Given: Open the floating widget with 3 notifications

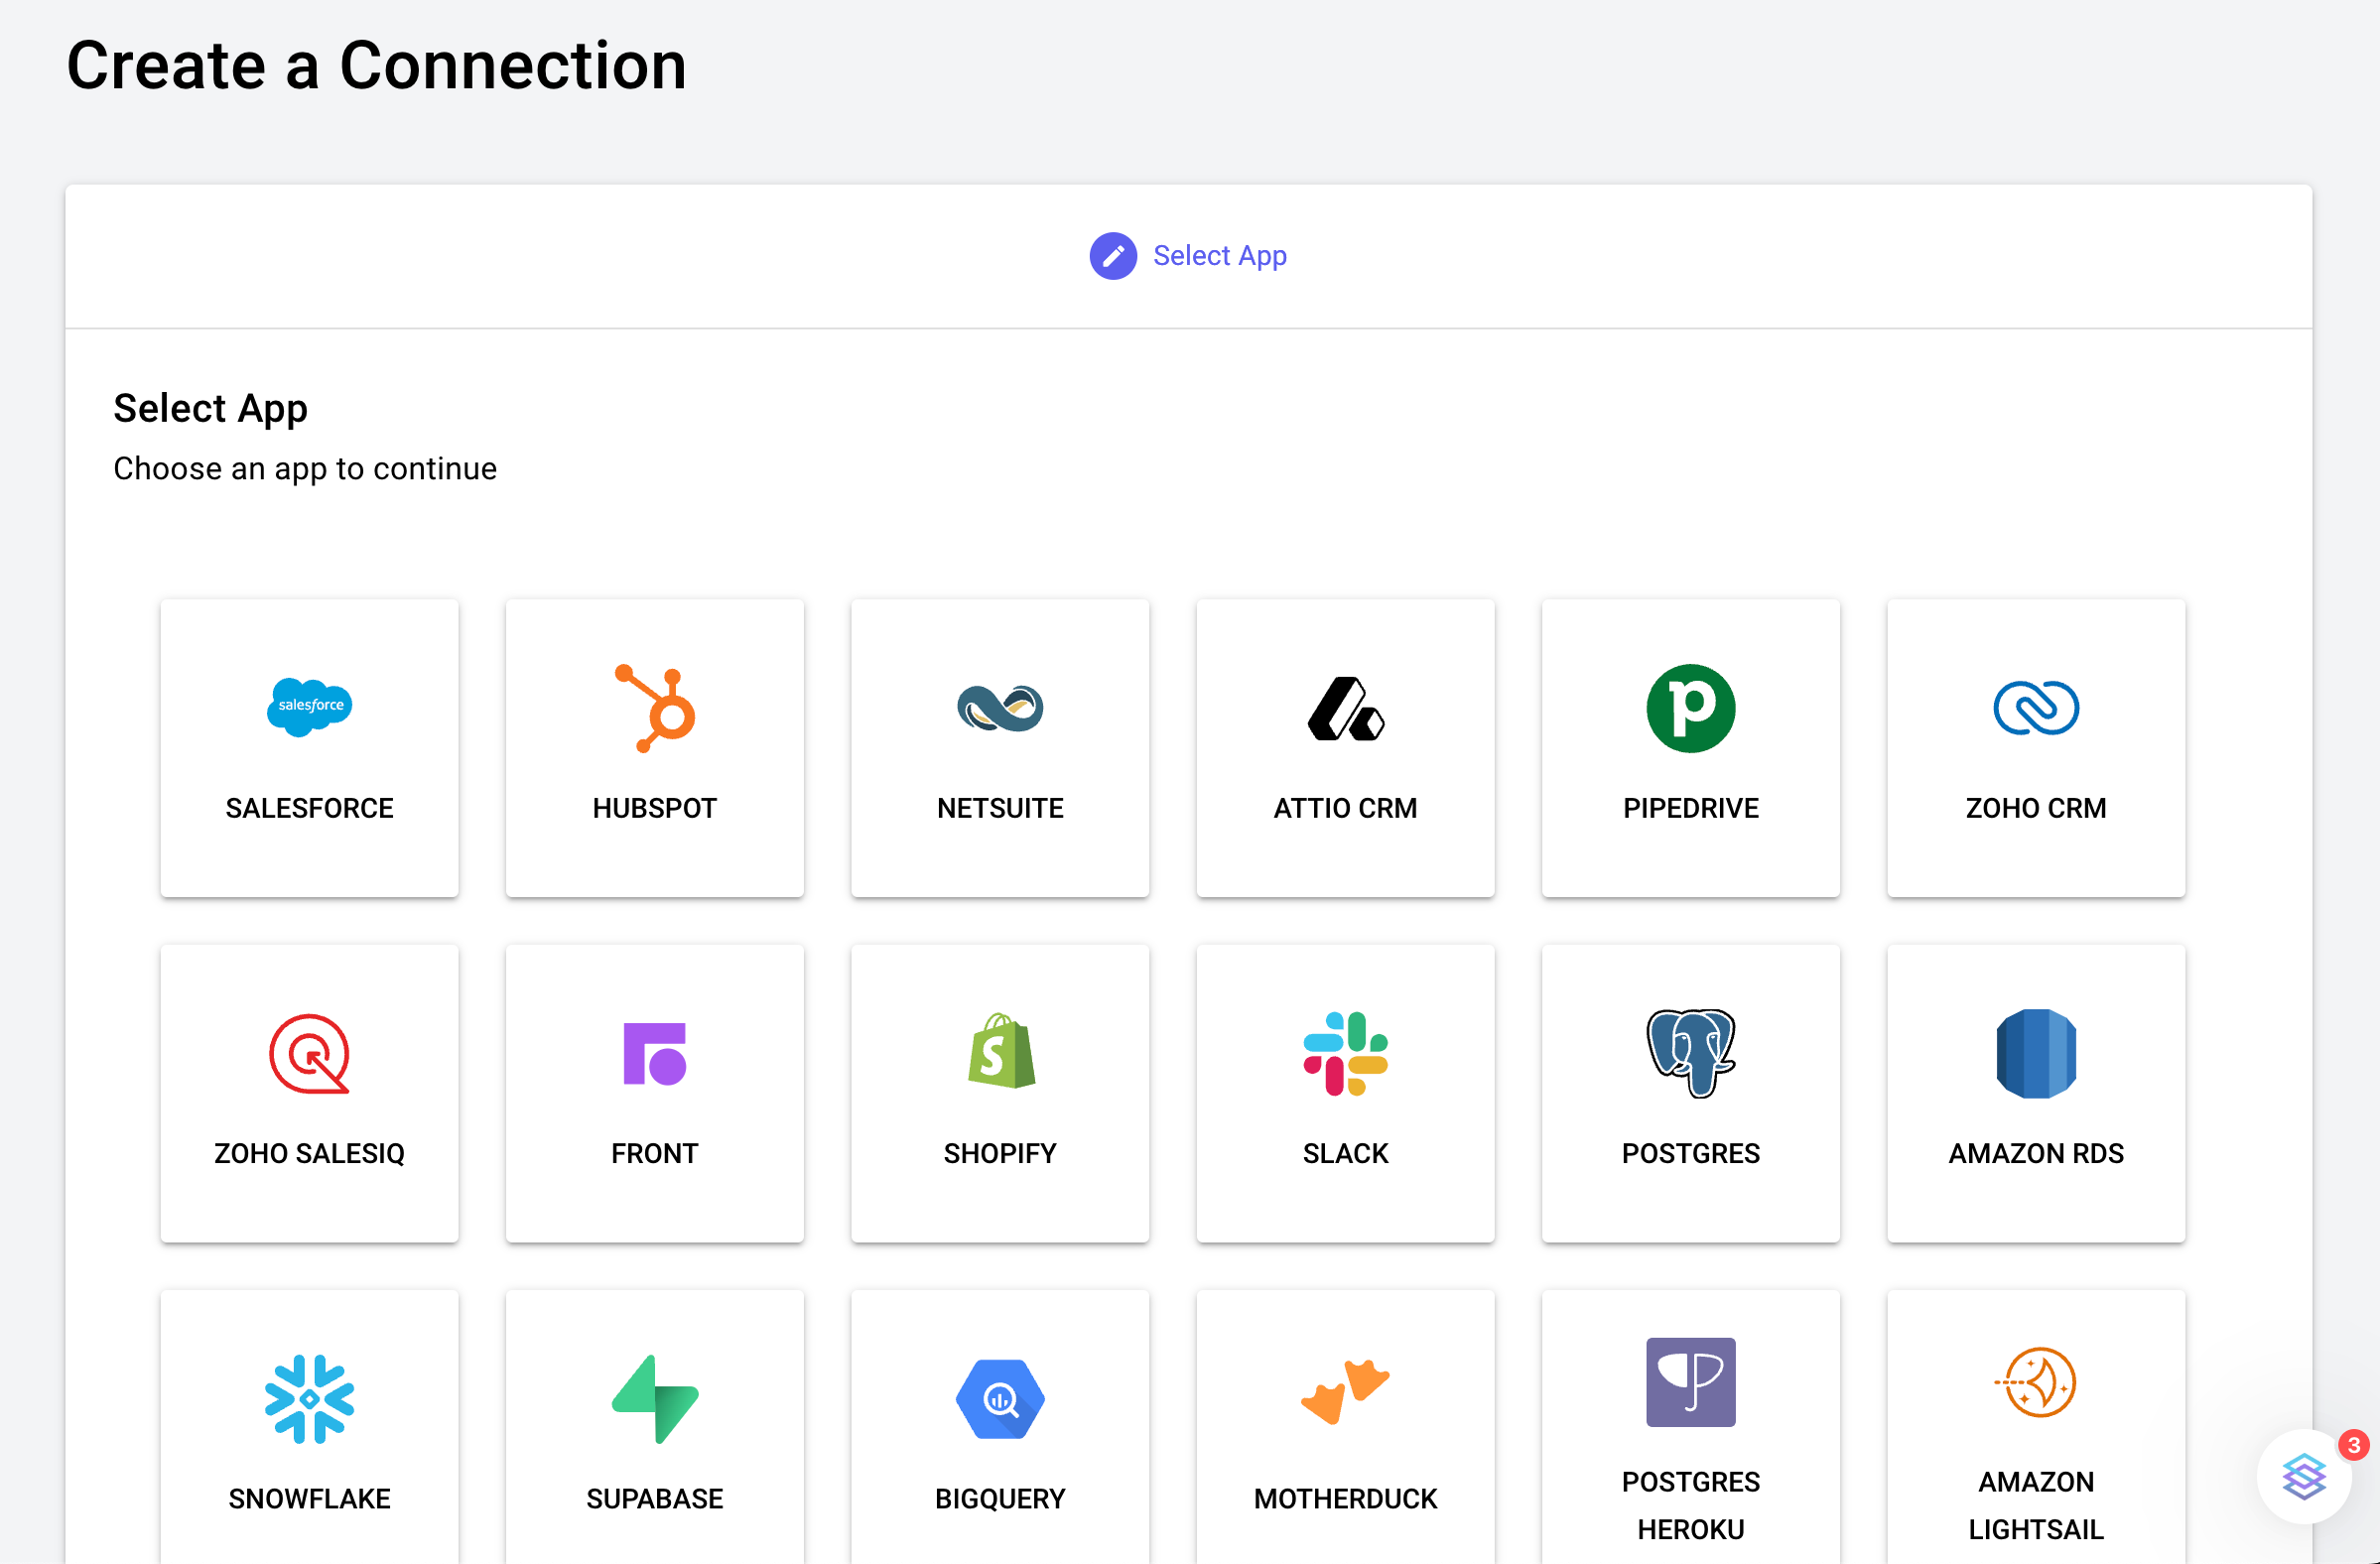Looking at the screenshot, I should point(2304,1476).
